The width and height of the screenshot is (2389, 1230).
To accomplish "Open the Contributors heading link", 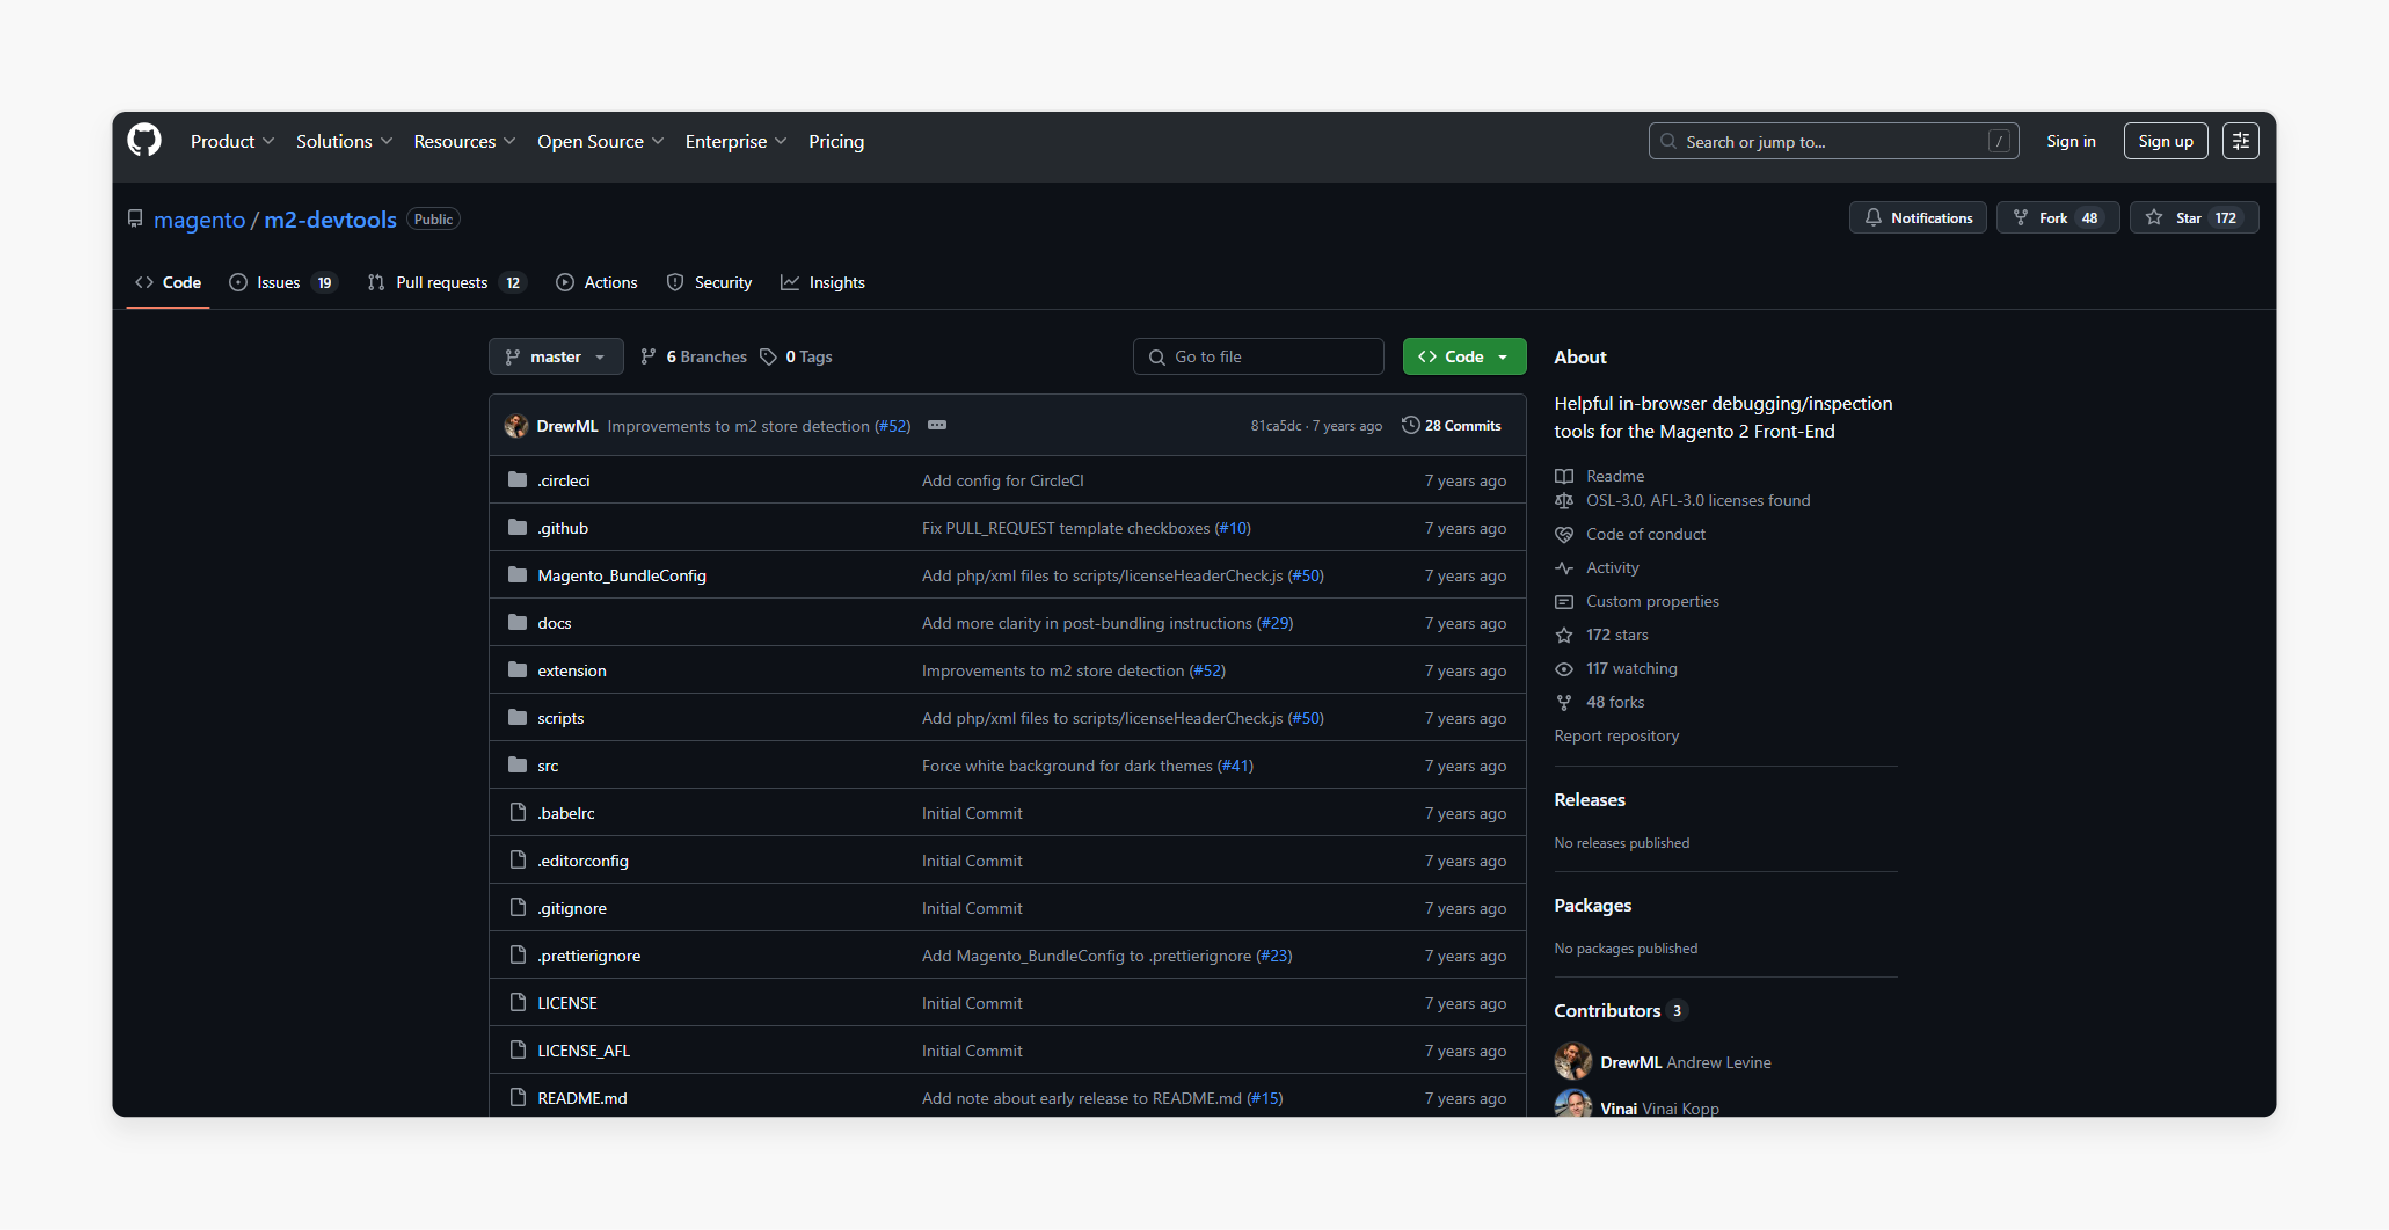I will [x=1619, y=1010].
